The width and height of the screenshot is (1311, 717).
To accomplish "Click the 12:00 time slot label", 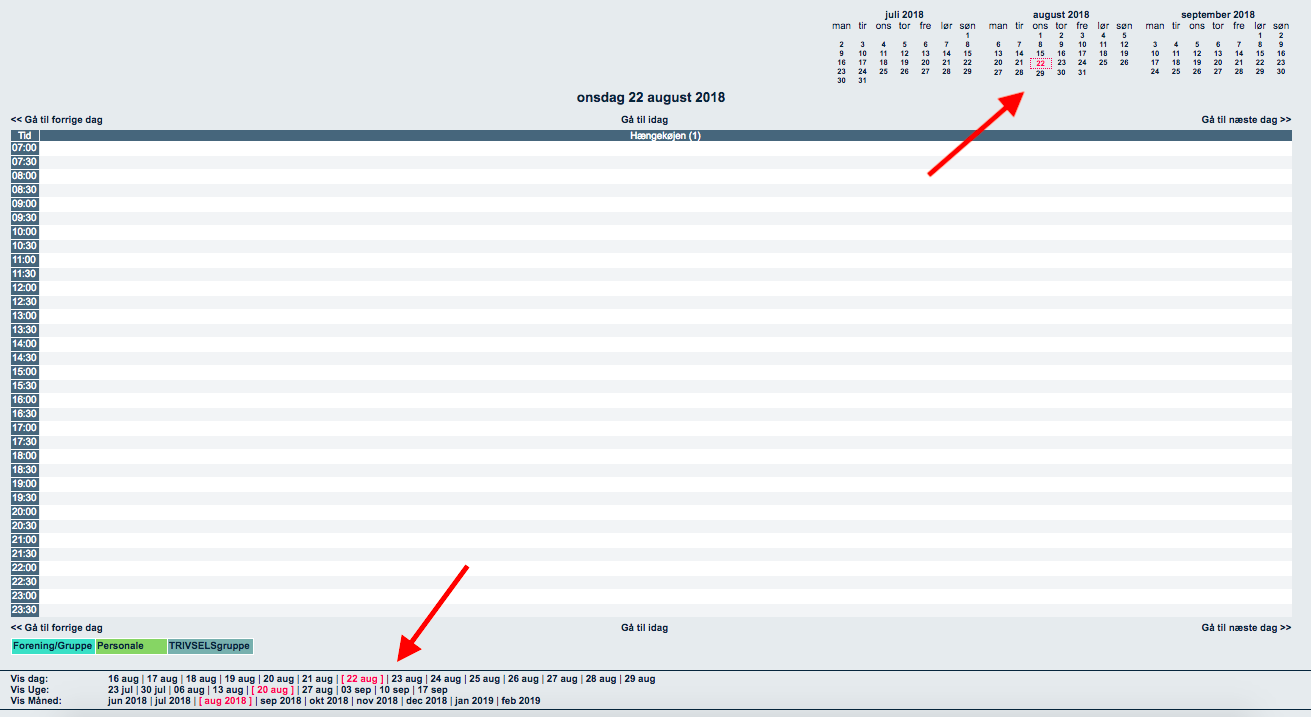I will click(24, 288).
